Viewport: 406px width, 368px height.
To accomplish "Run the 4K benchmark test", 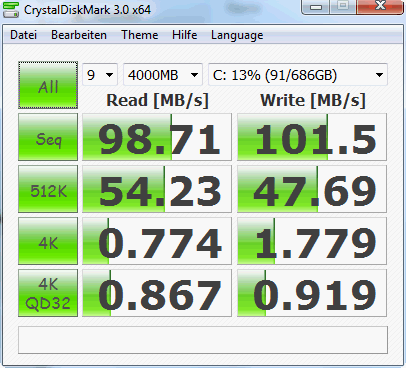I will [48, 241].
